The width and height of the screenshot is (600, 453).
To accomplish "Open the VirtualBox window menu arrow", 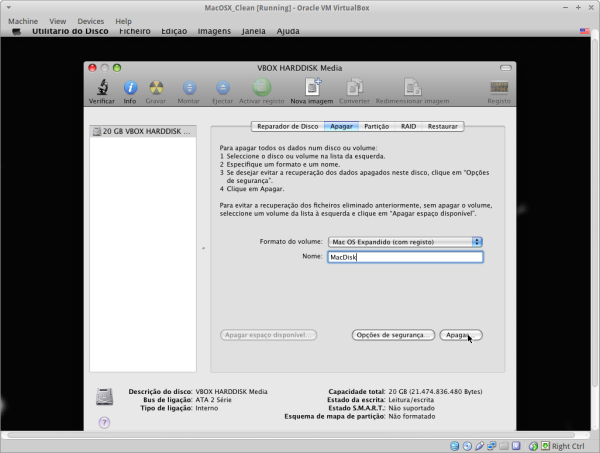I will point(8,8).
